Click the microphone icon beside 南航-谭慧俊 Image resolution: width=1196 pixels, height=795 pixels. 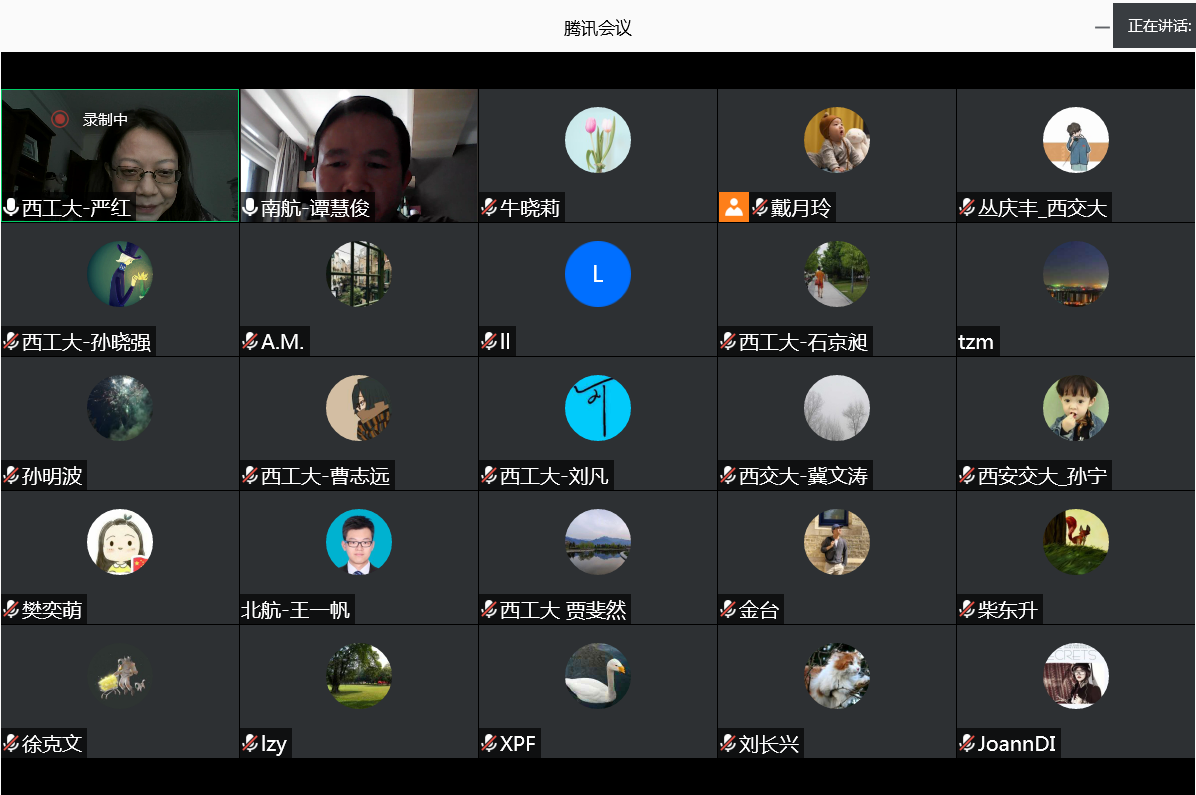coord(250,207)
